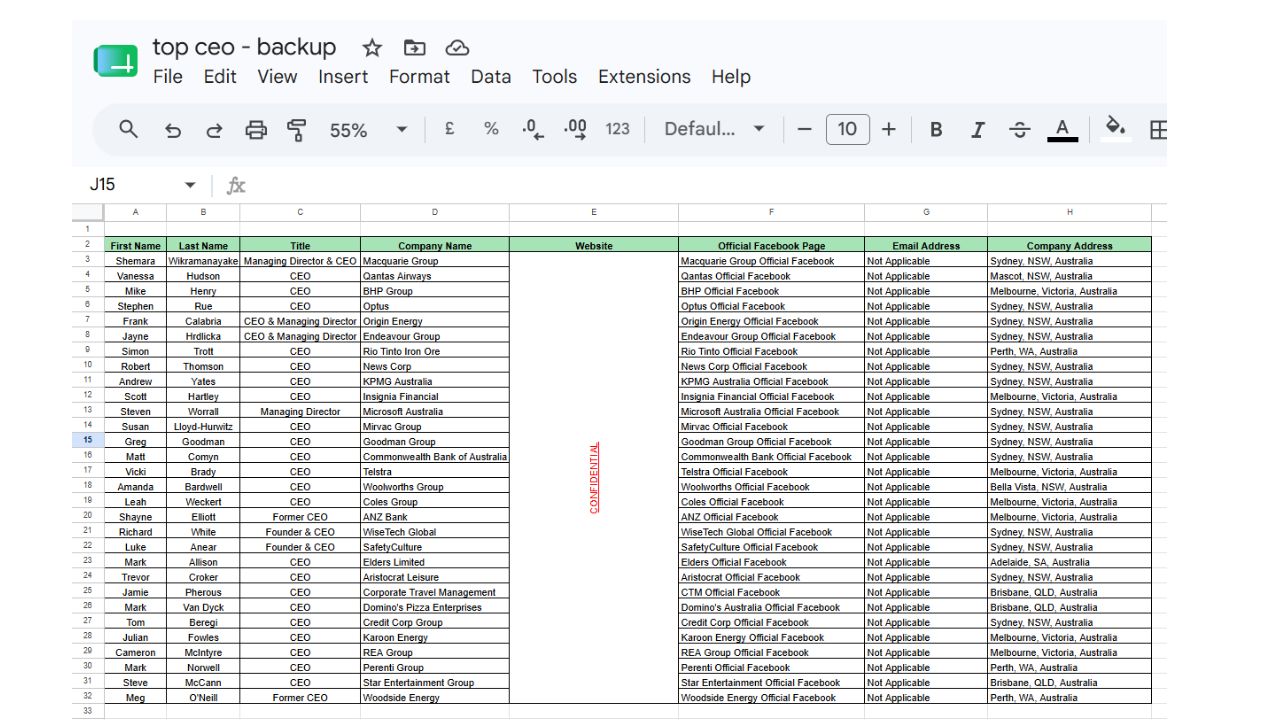Image resolution: width=1280 pixels, height=720 pixels.
Task: Undo the last action
Action: tap(172, 130)
